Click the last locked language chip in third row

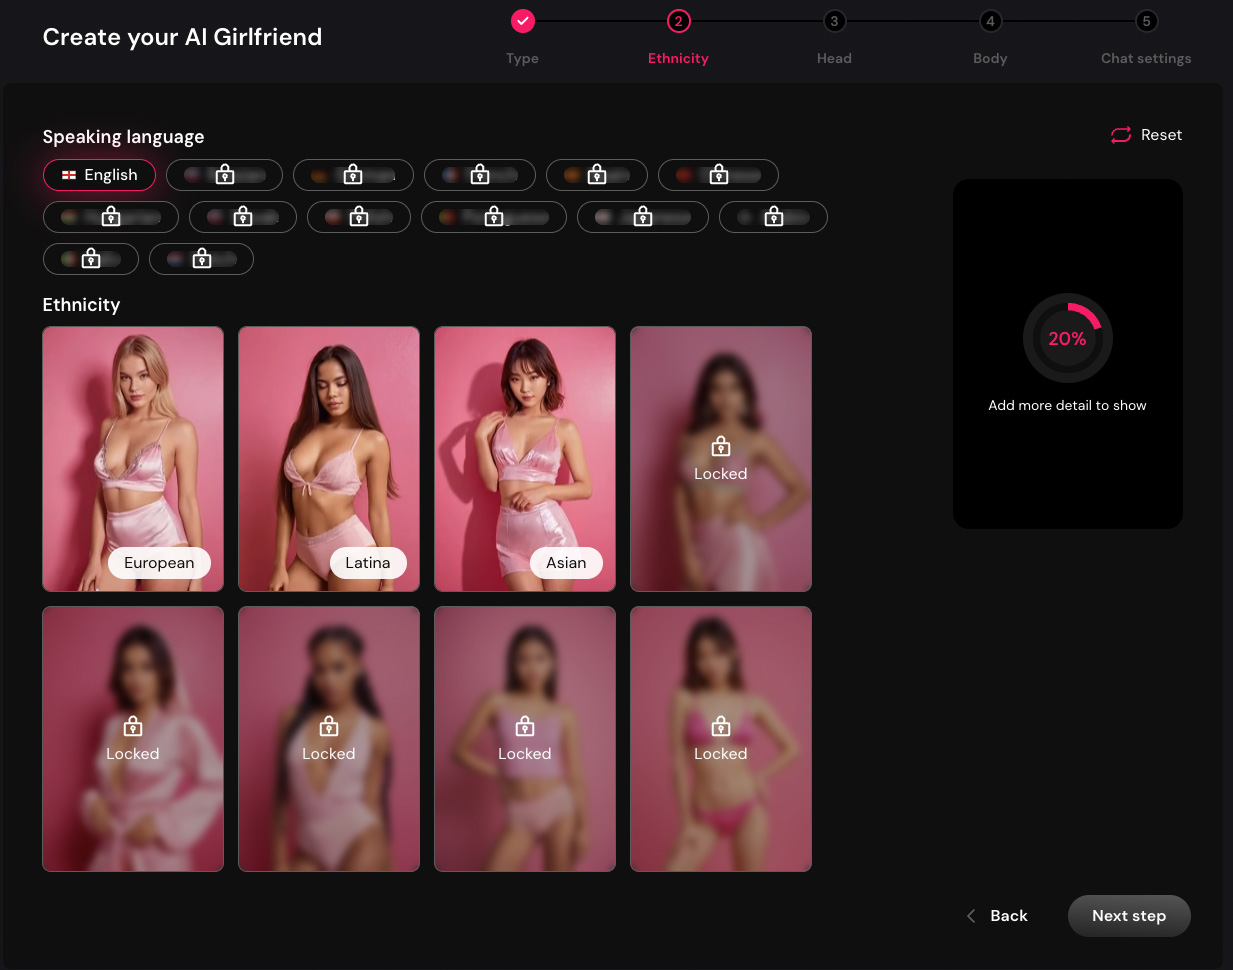pyautogui.click(x=201, y=259)
